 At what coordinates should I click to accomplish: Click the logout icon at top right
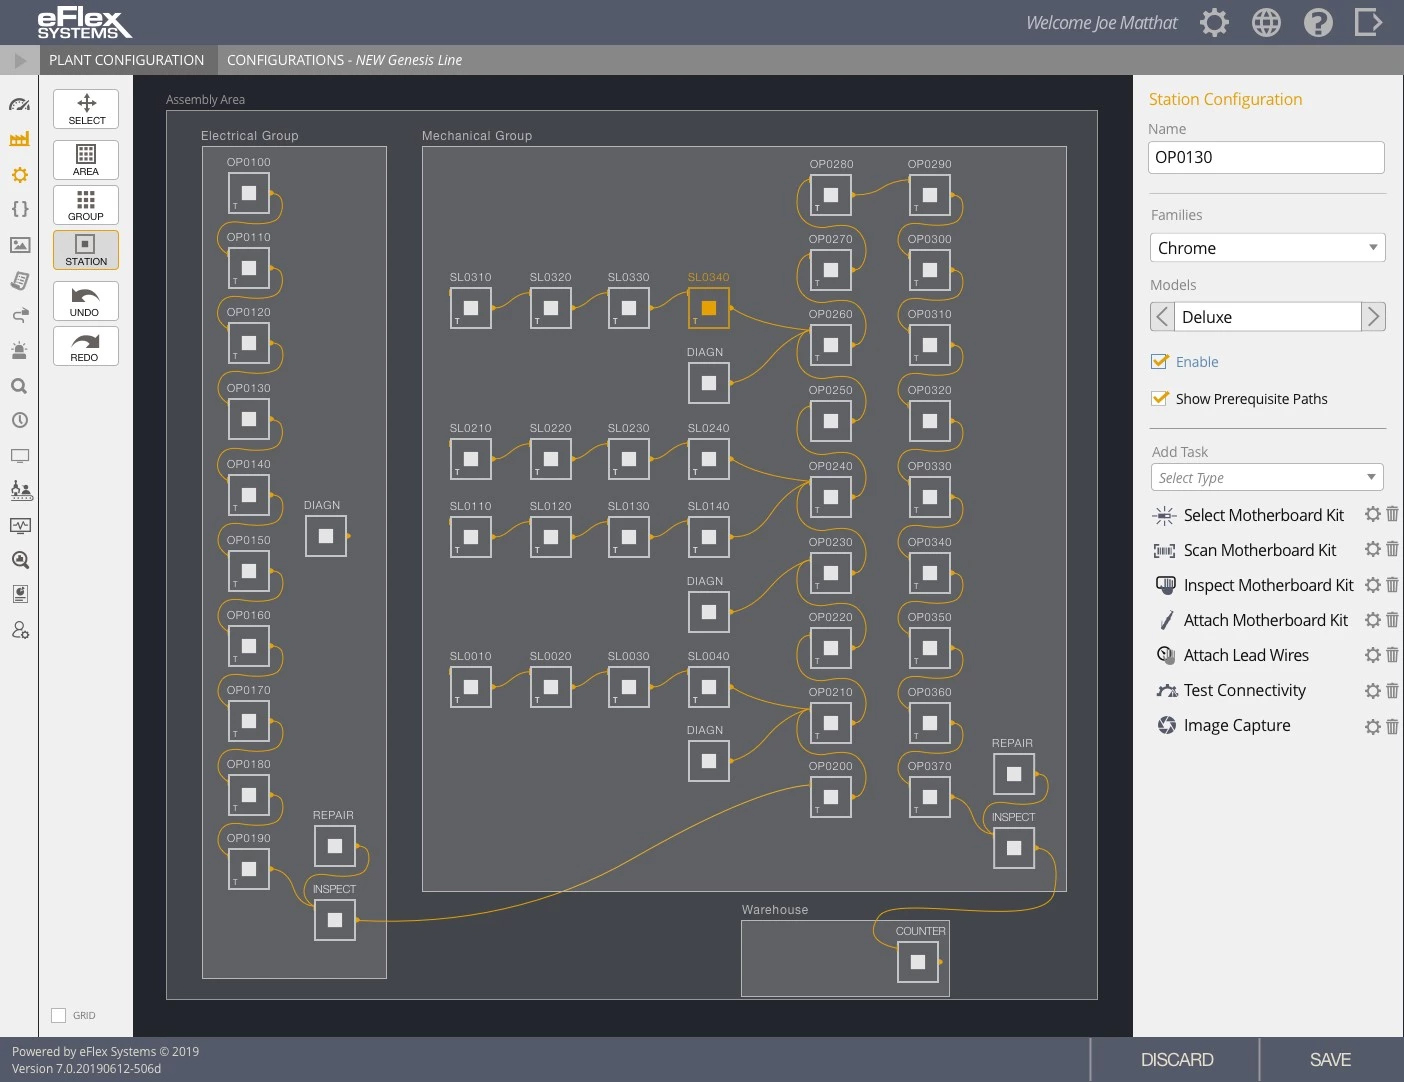click(1368, 21)
